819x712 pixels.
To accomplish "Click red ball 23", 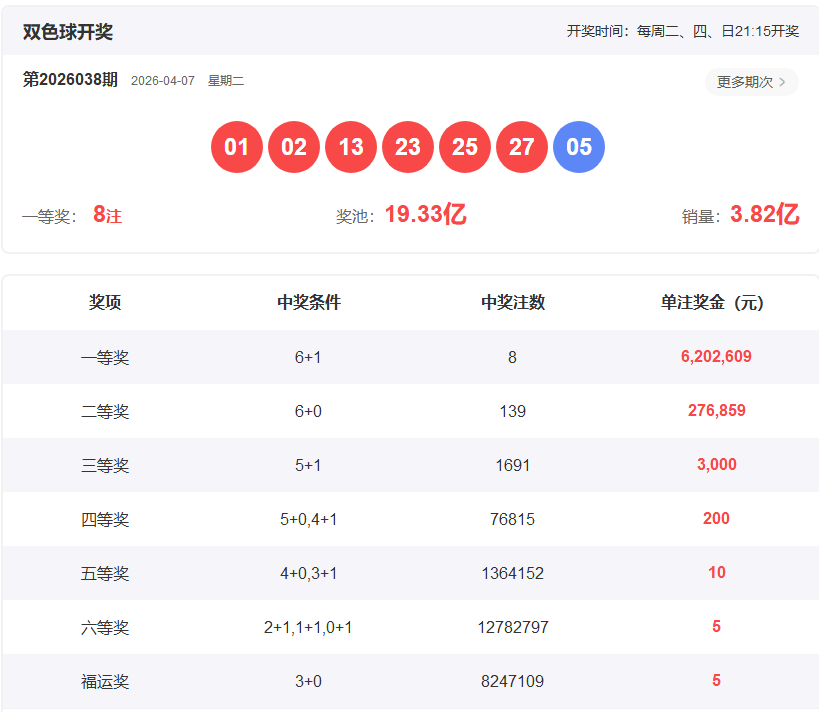I will click(x=408, y=147).
